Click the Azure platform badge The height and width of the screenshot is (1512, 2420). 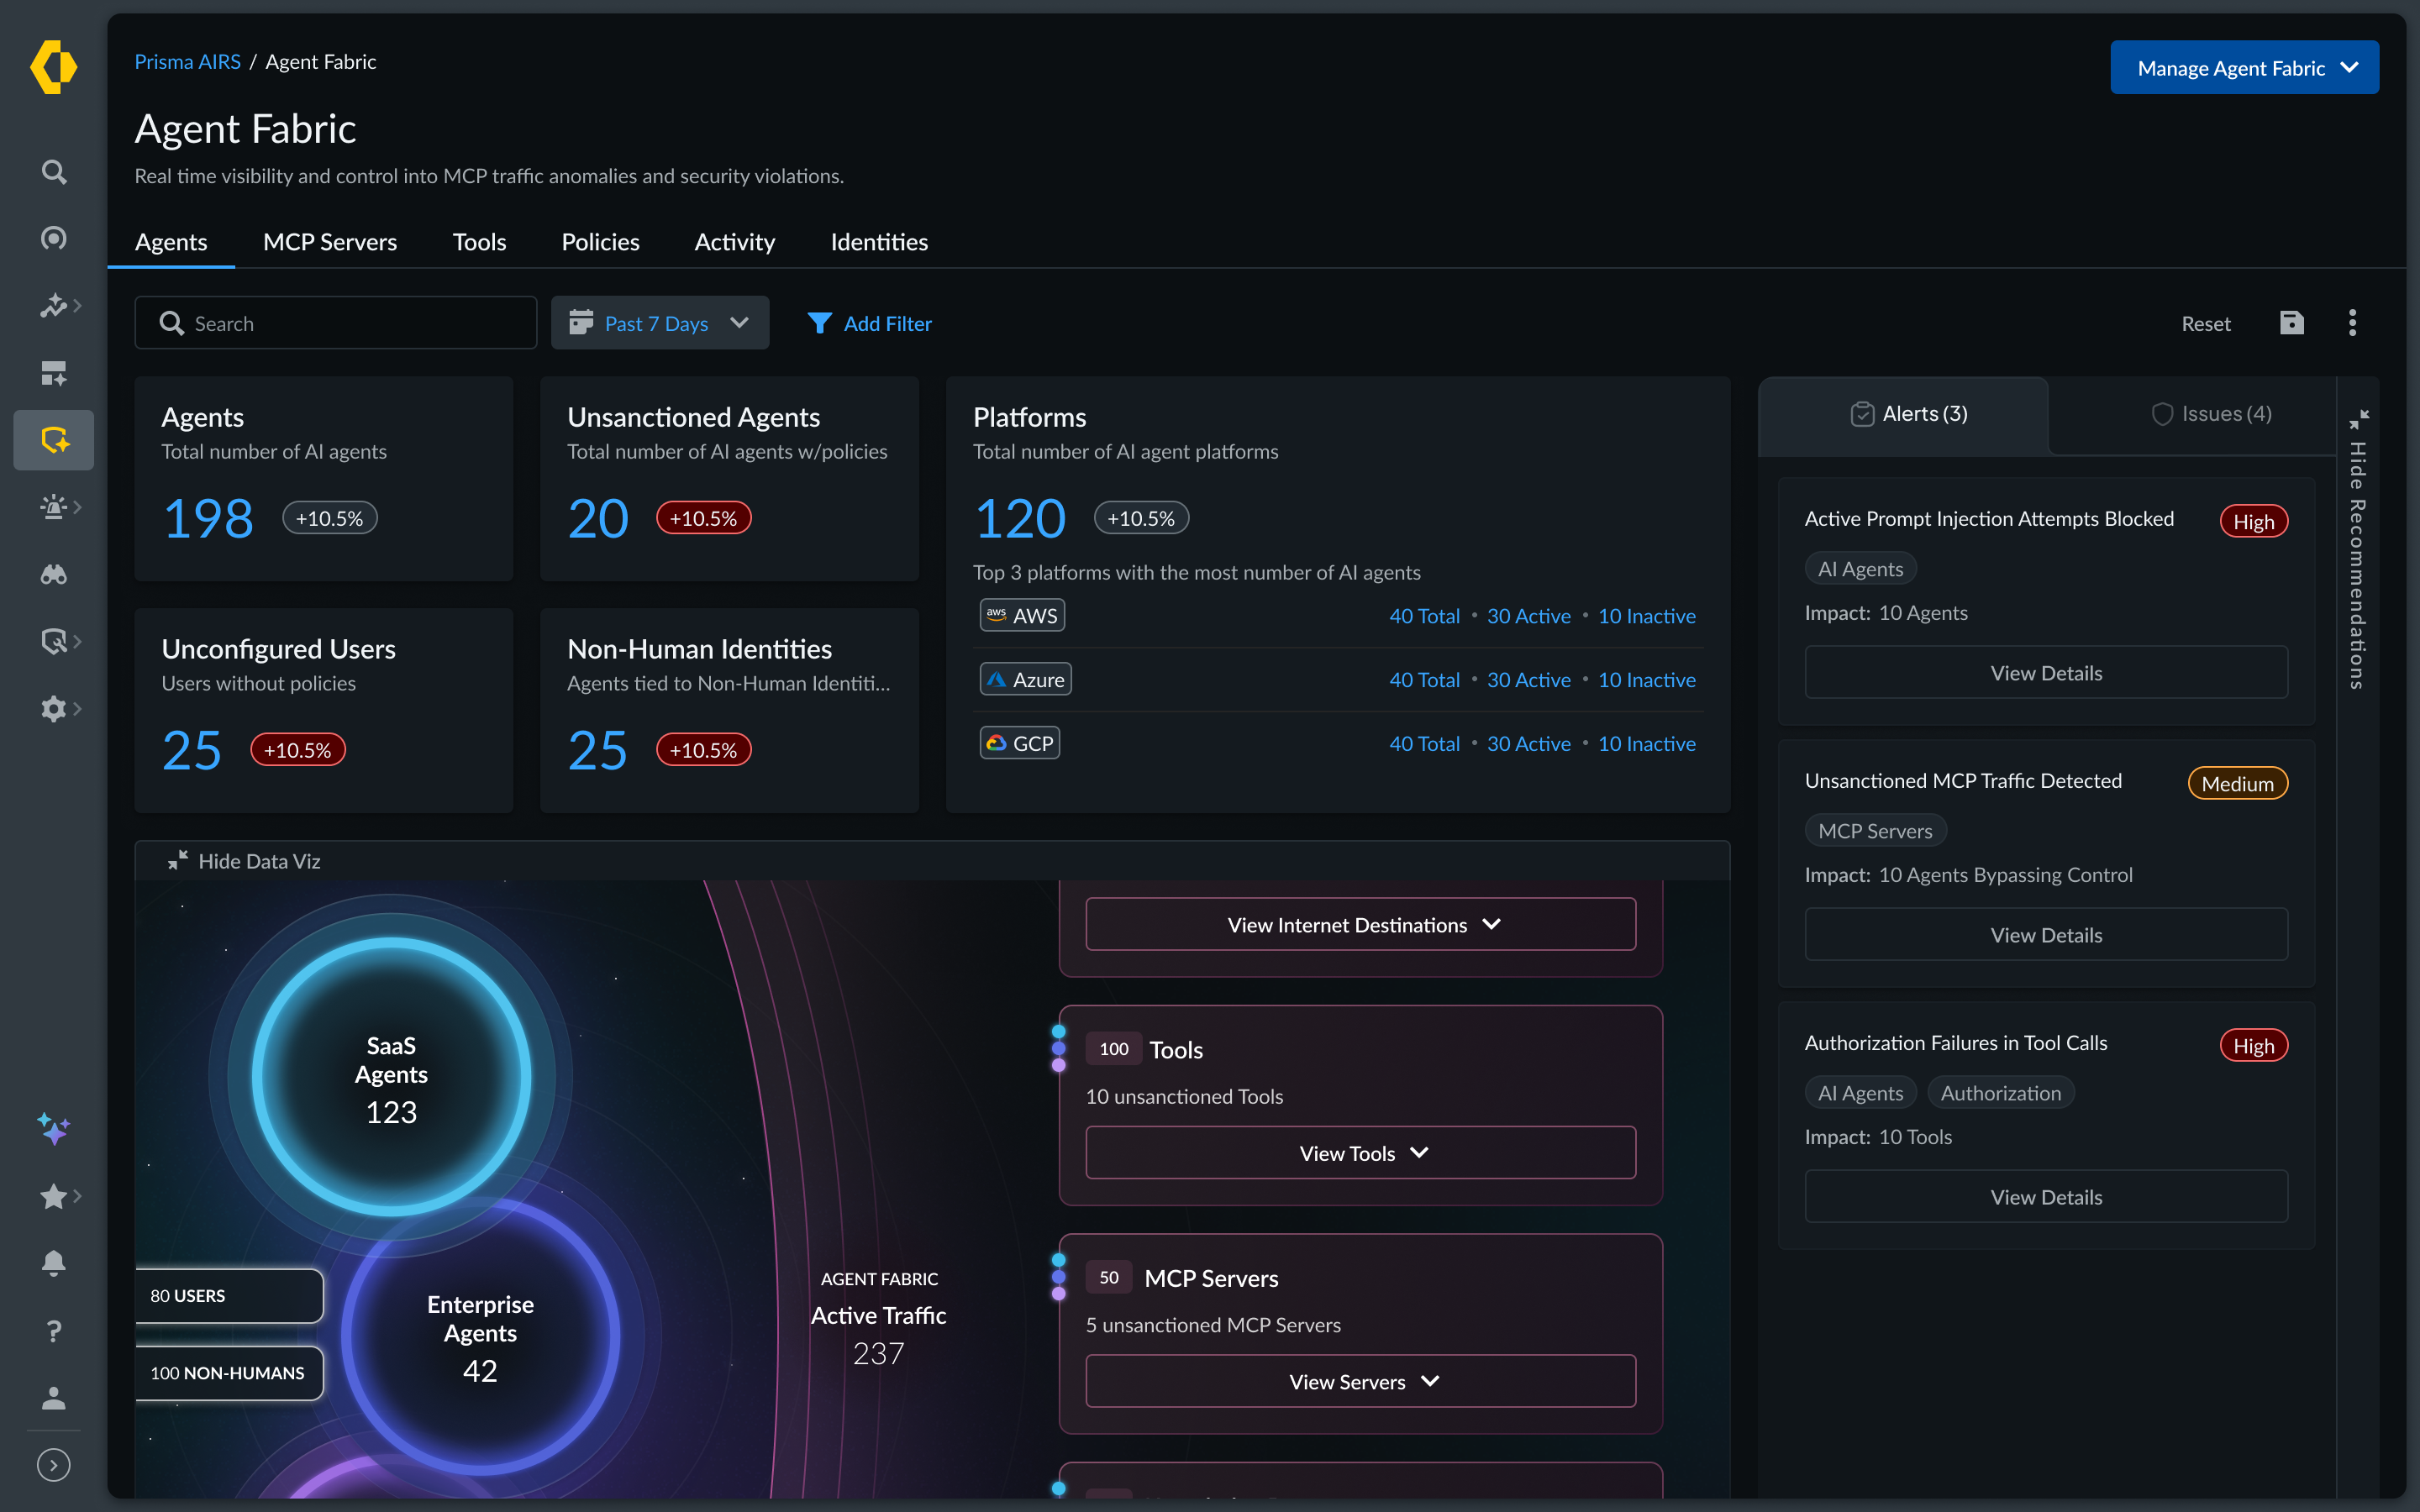click(x=1026, y=679)
